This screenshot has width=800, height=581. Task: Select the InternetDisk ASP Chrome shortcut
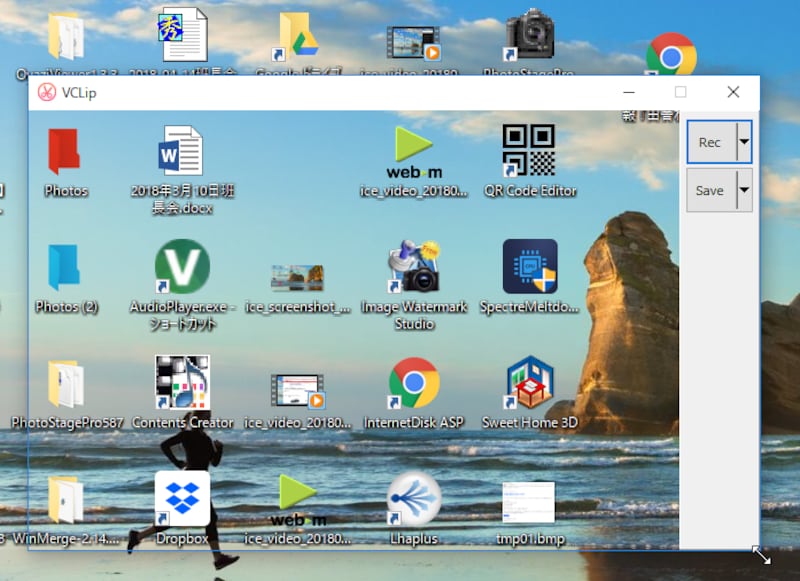coord(414,383)
